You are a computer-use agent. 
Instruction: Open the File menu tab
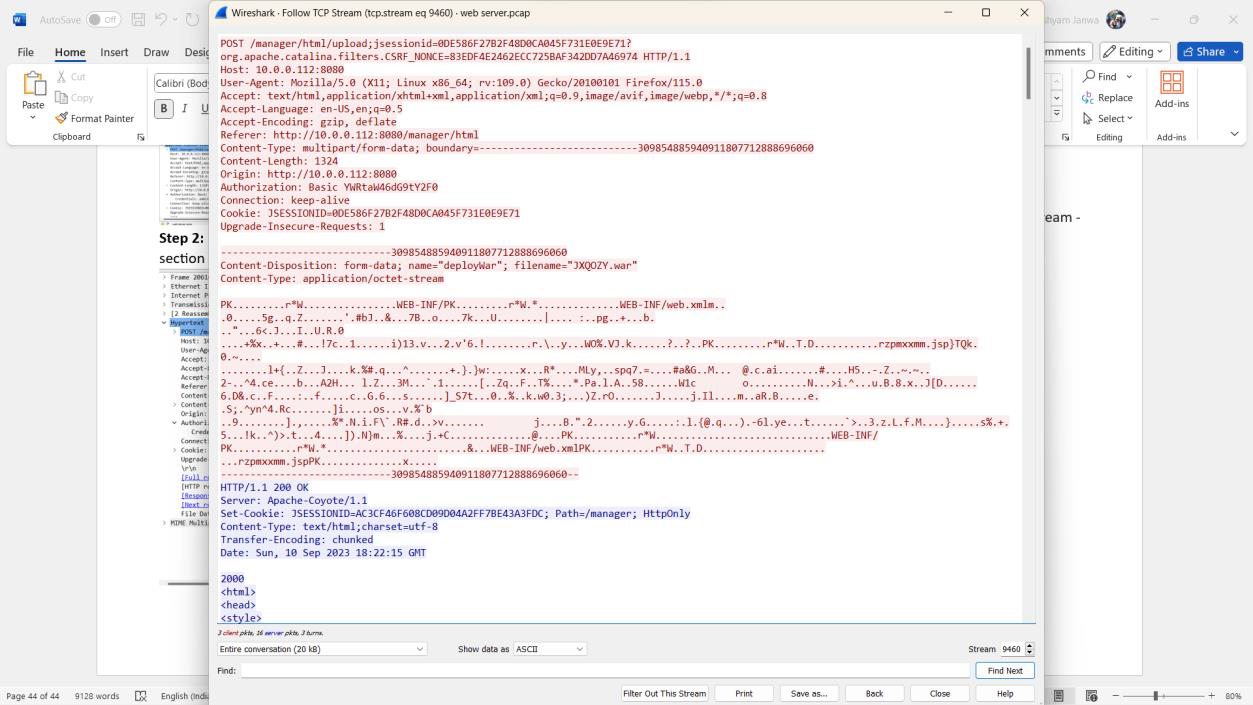coord(25,52)
